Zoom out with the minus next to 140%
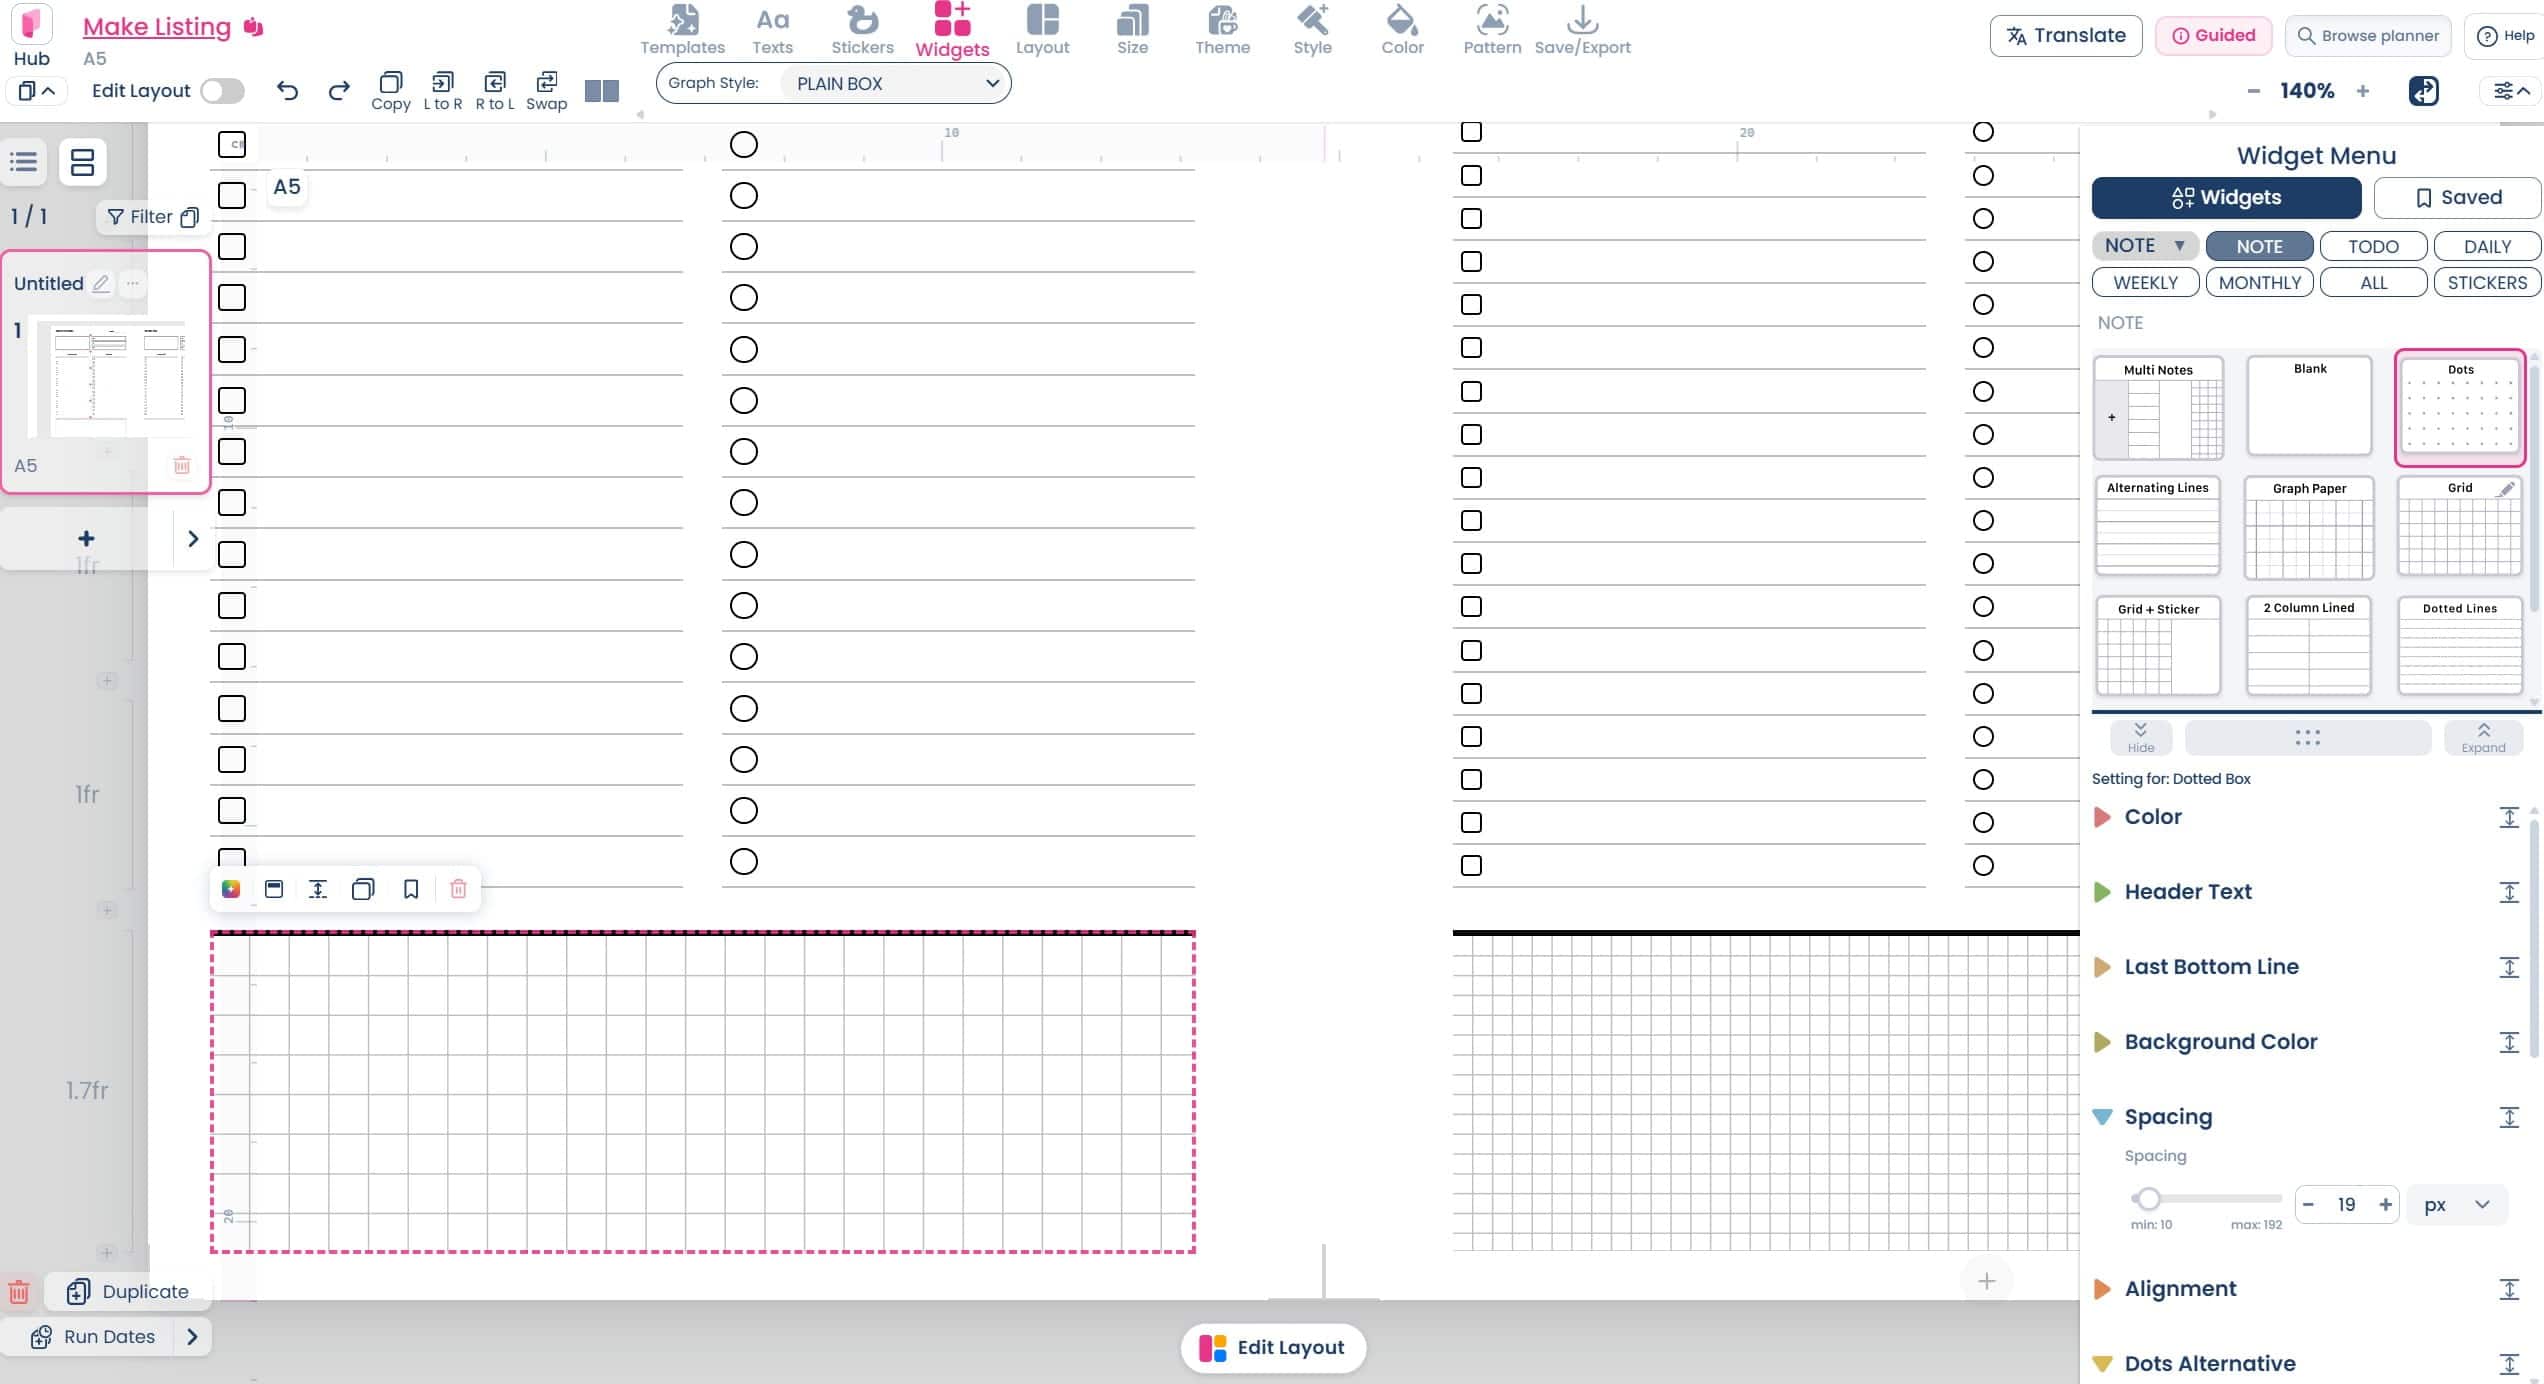 (2253, 91)
